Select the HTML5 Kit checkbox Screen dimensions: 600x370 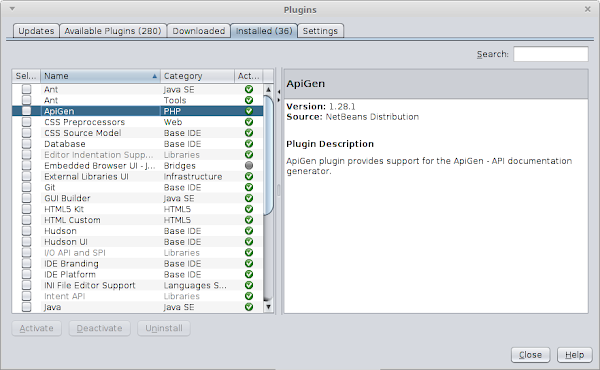(26, 209)
